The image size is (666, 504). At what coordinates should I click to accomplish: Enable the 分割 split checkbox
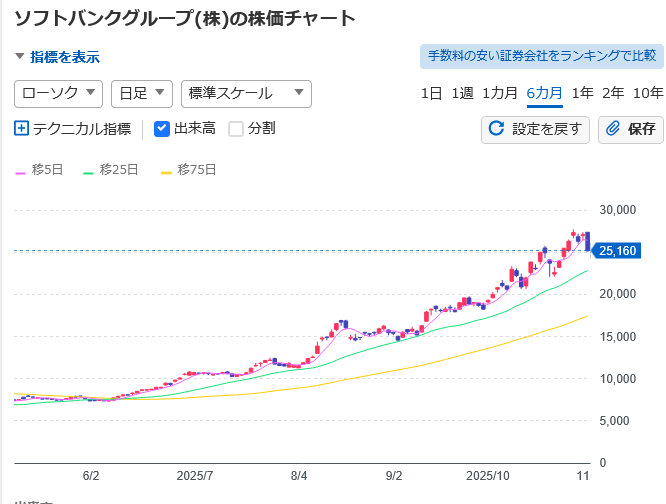pyautogui.click(x=236, y=128)
